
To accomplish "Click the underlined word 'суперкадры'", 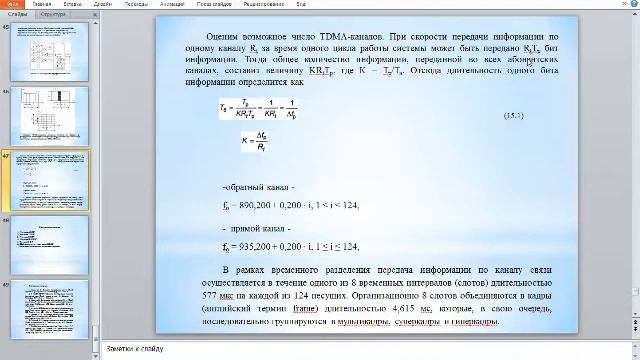I will (418, 322).
